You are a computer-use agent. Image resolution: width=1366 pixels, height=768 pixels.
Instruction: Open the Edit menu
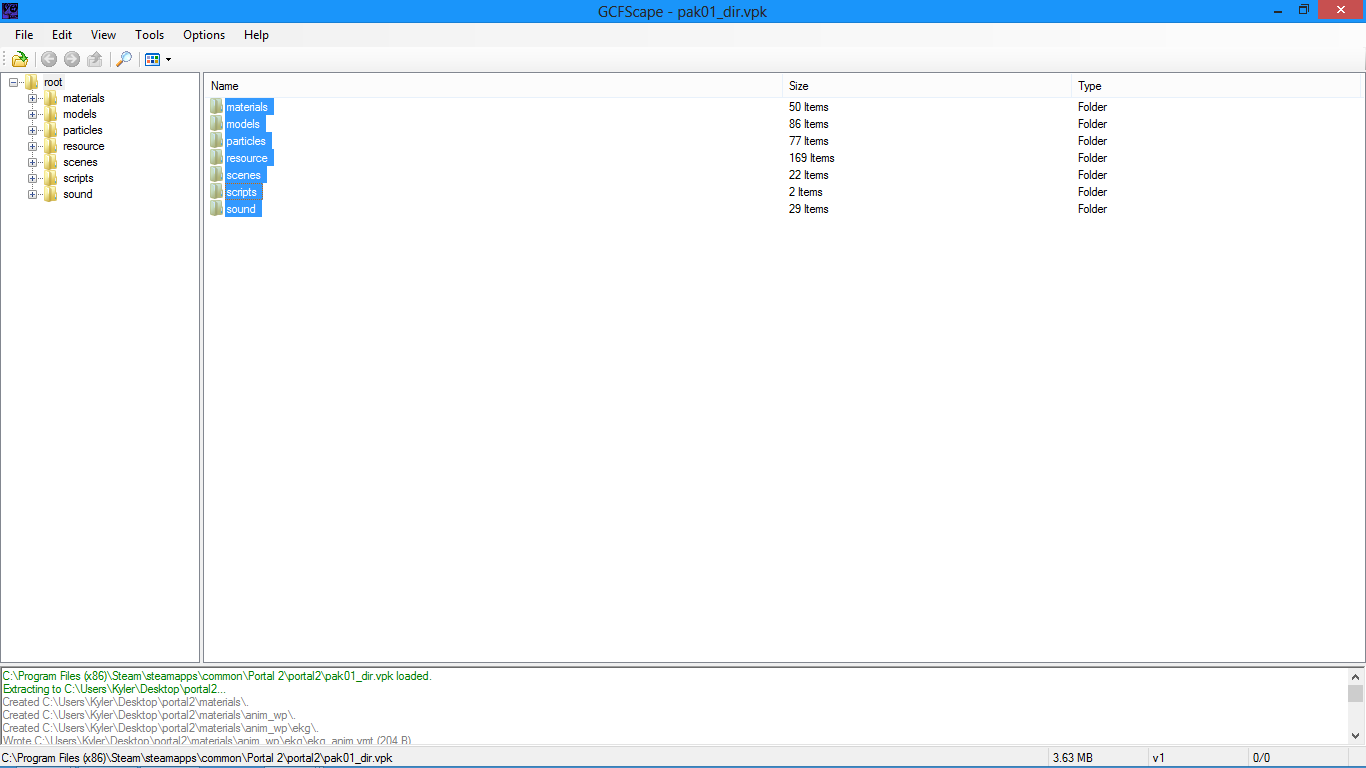[x=62, y=35]
